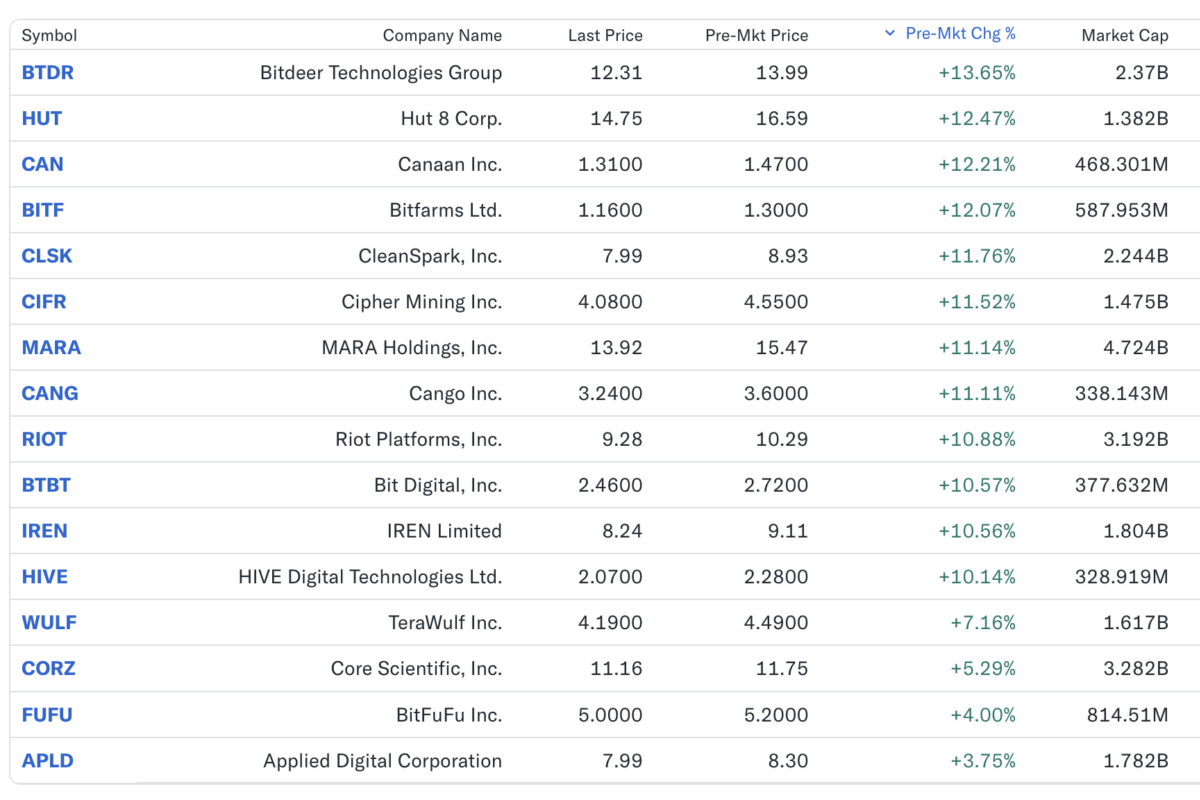Click the MARA ticker symbol
Image resolution: width=1200 pixels, height=800 pixels.
click(51, 348)
